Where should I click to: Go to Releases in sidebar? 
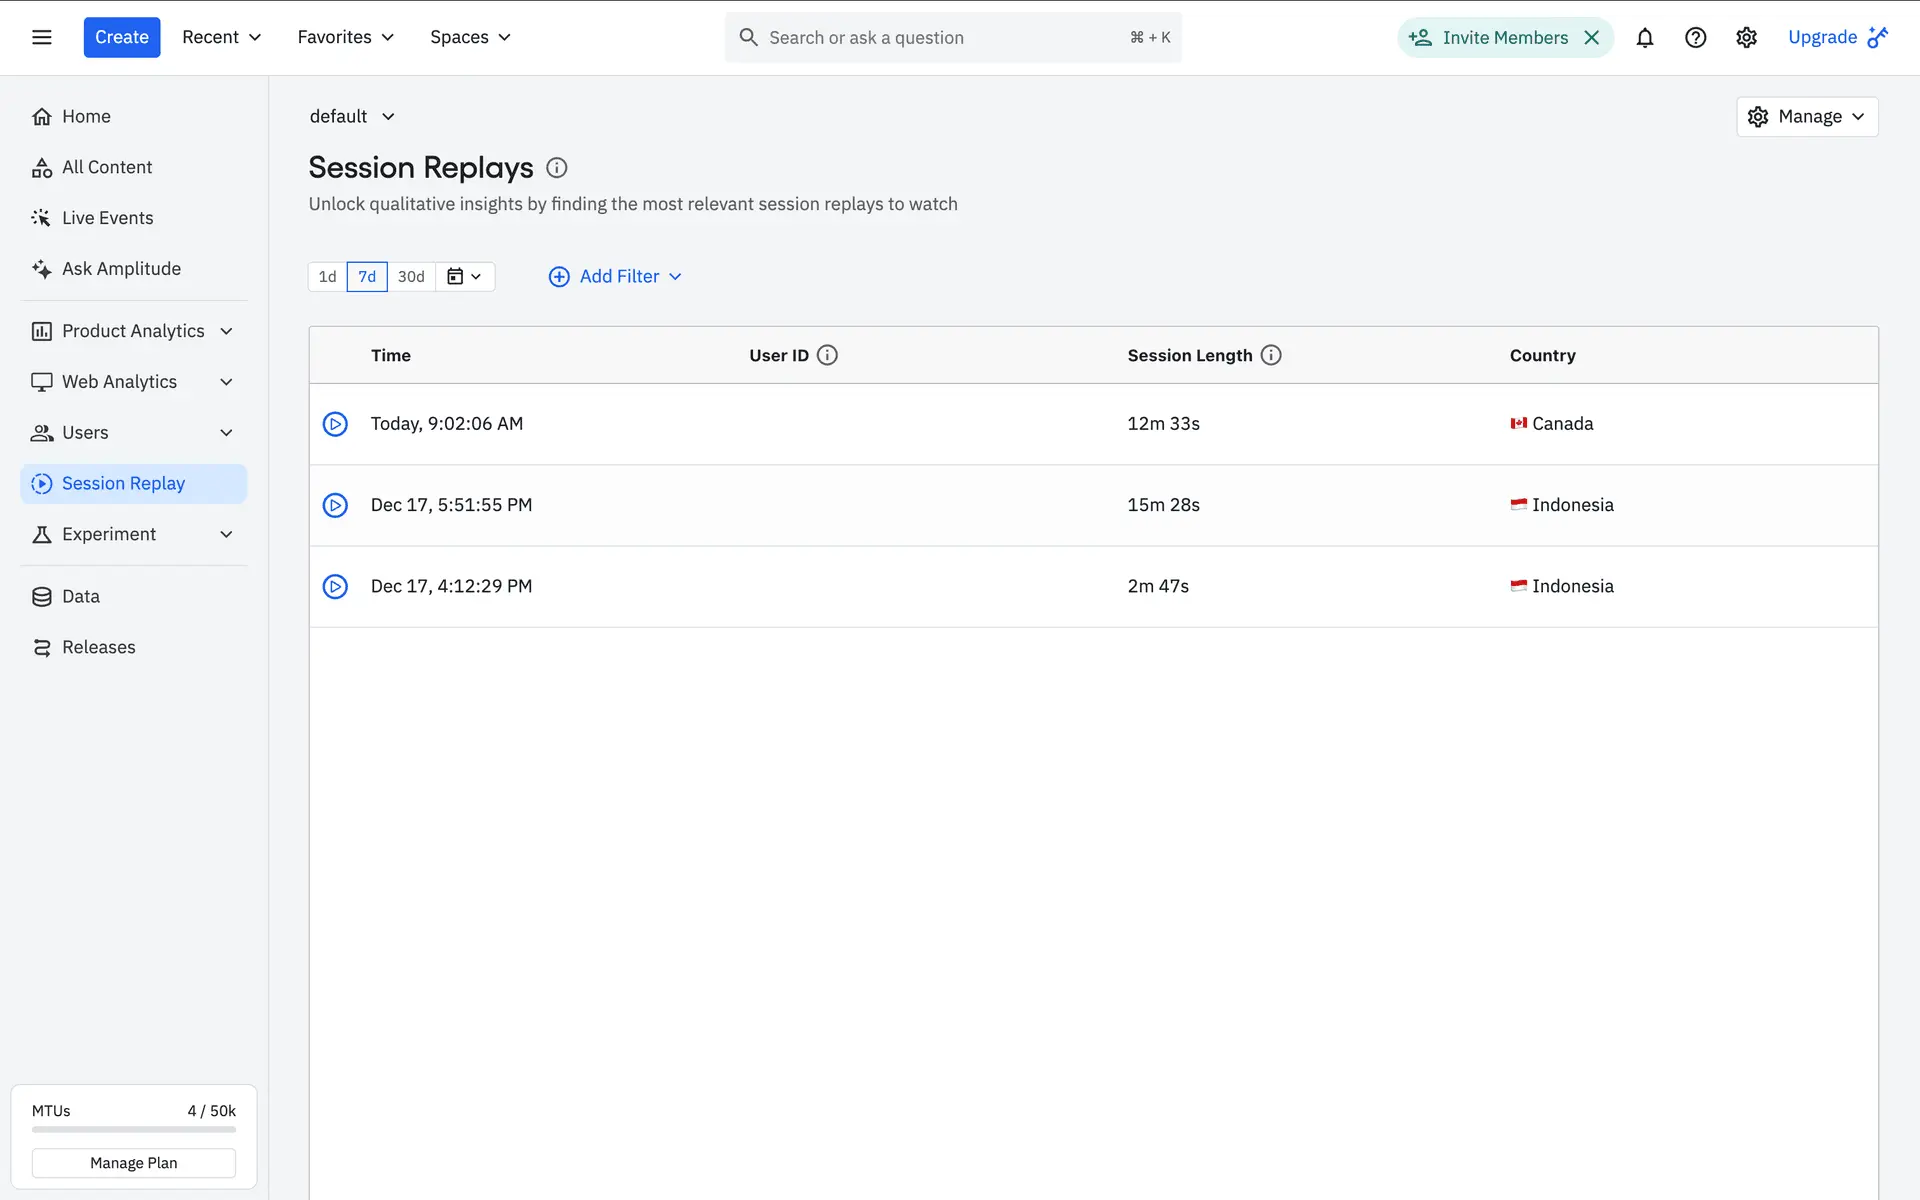[x=98, y=647]
